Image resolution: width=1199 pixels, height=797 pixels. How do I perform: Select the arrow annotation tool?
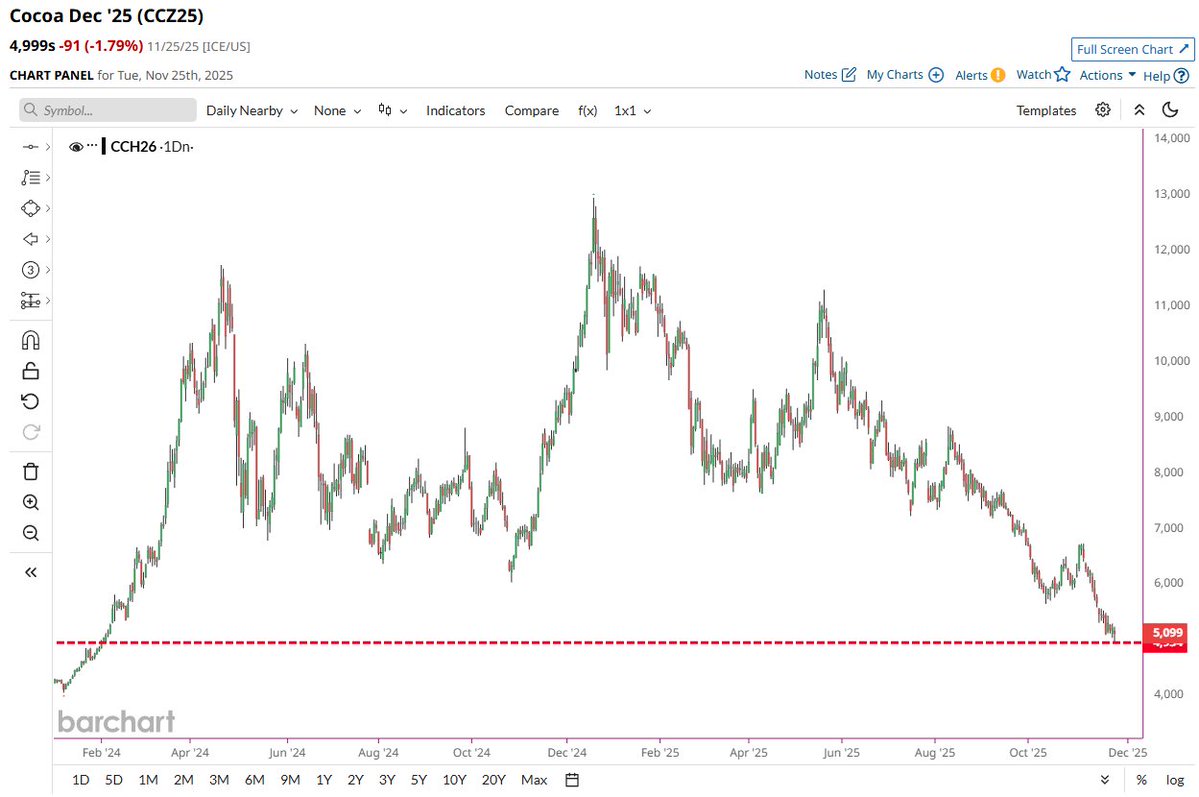click(30, 239)
